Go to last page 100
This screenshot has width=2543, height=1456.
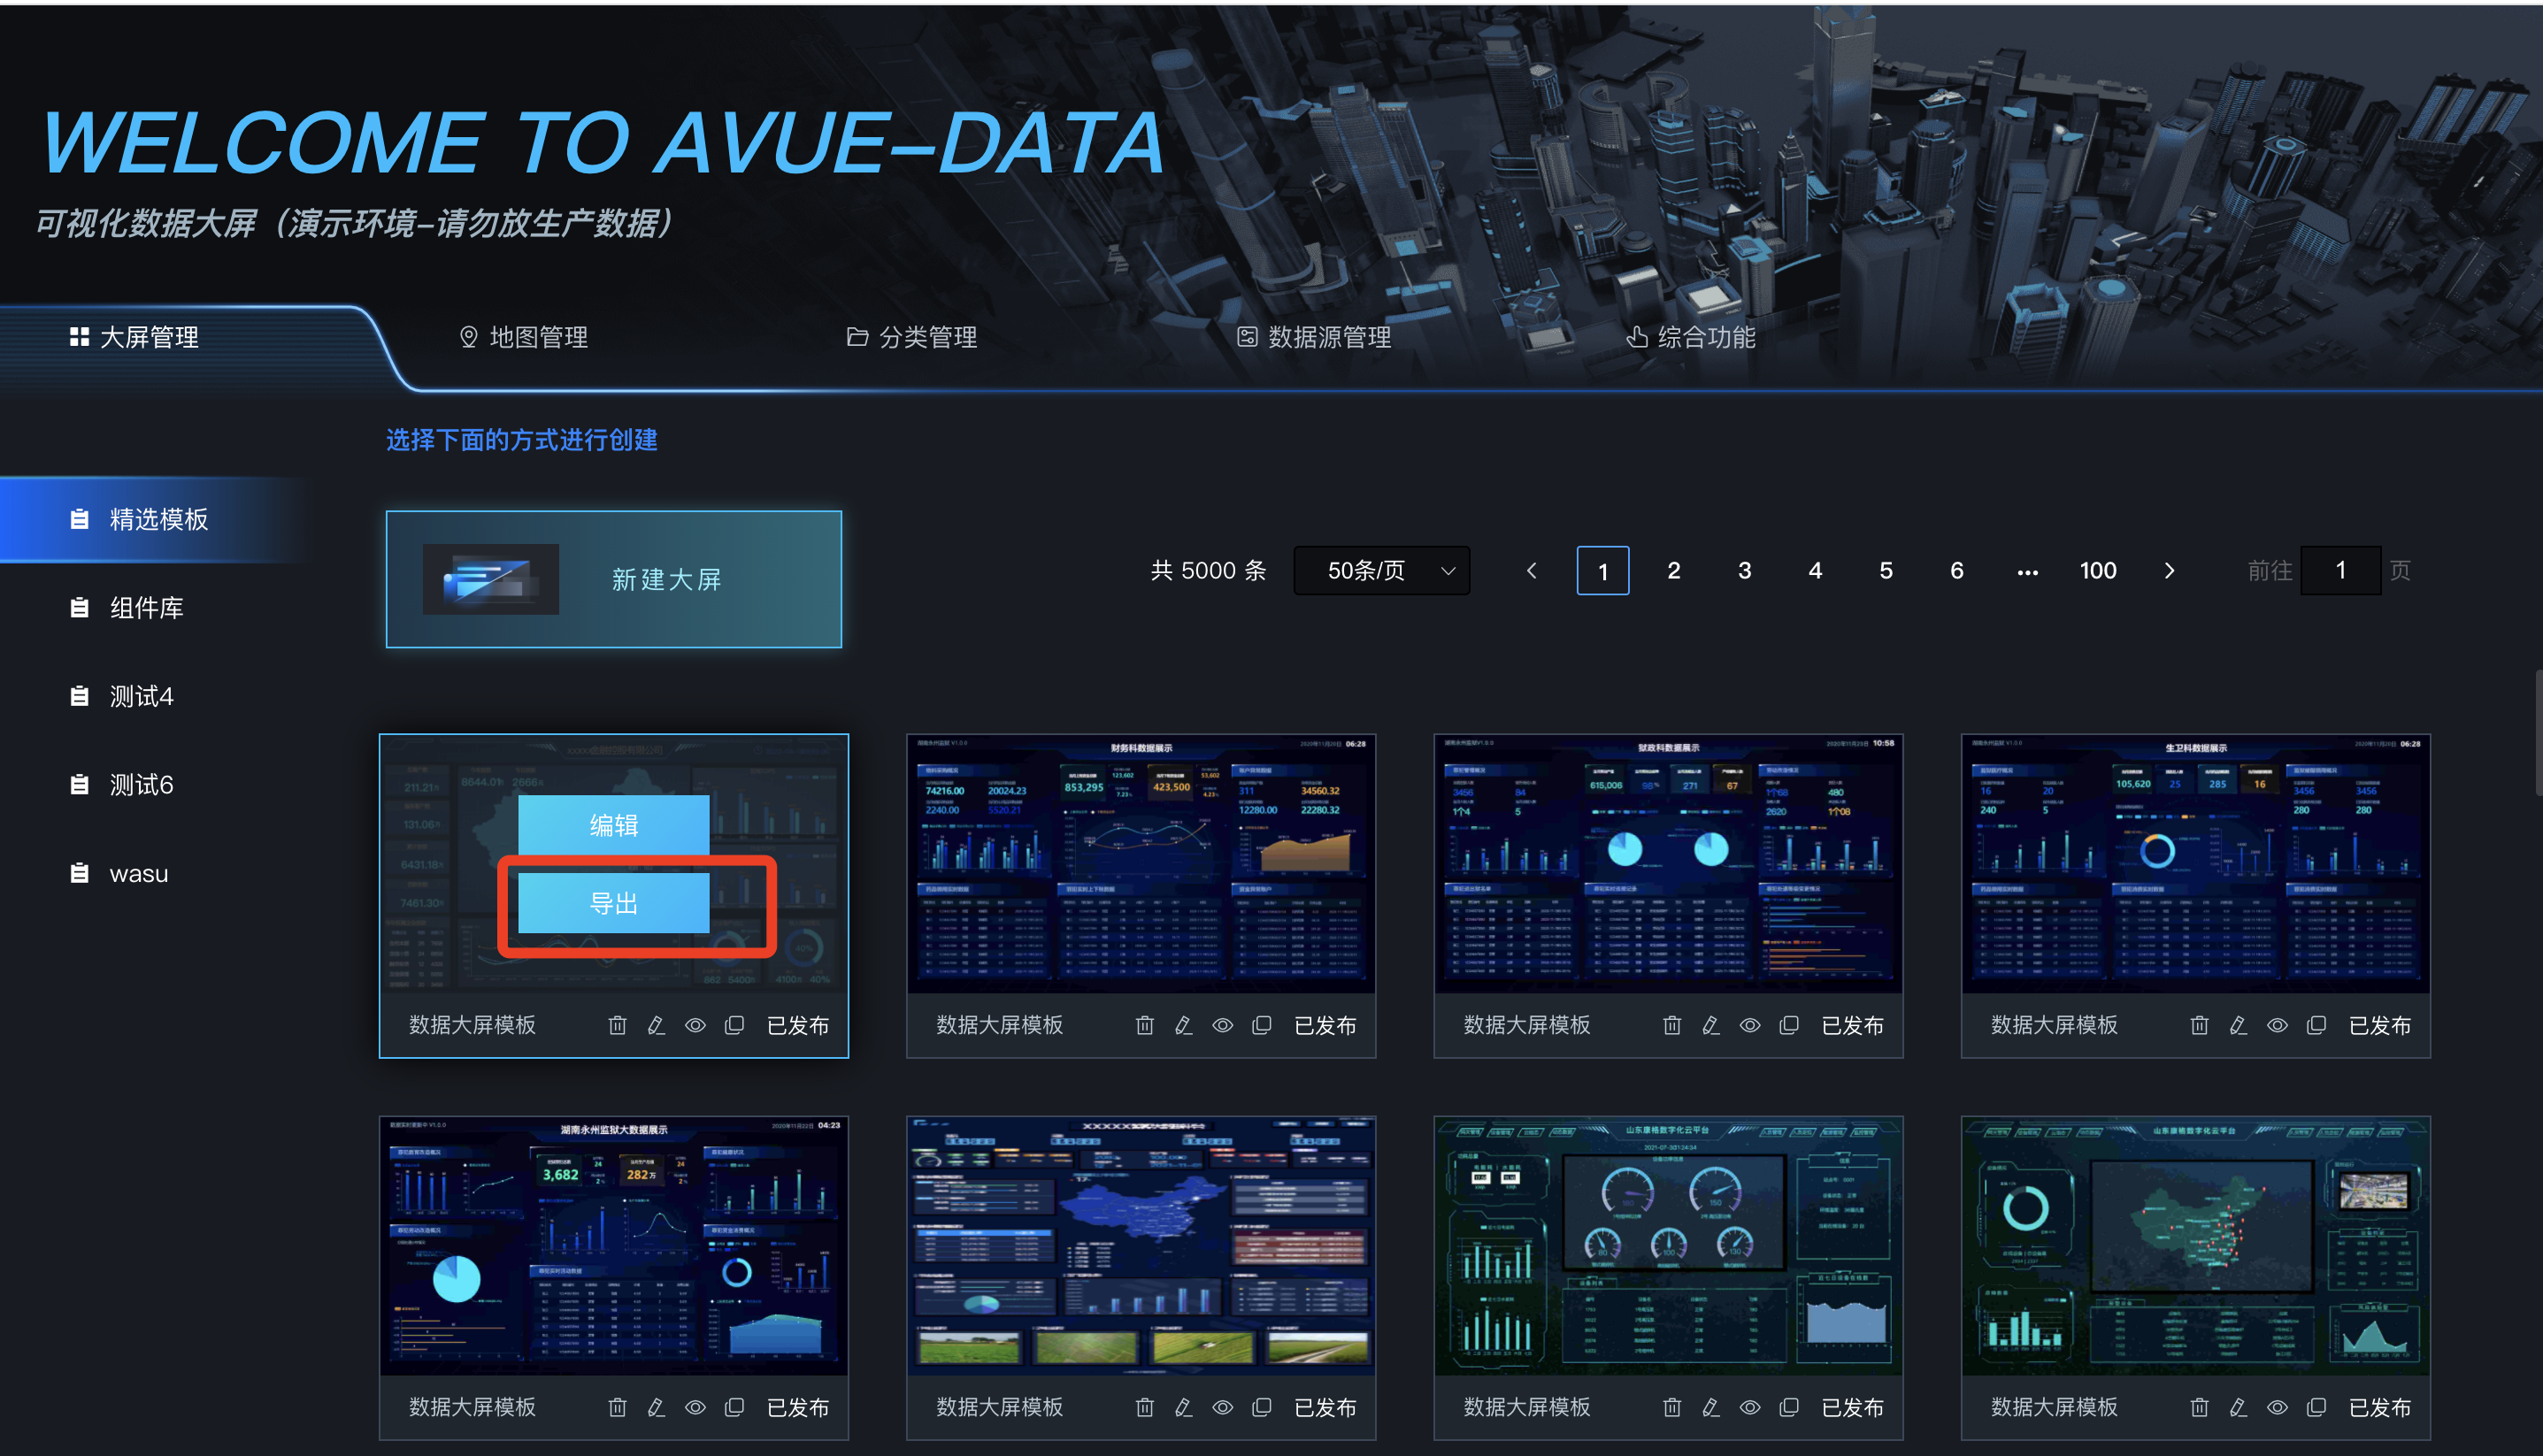2098,570
